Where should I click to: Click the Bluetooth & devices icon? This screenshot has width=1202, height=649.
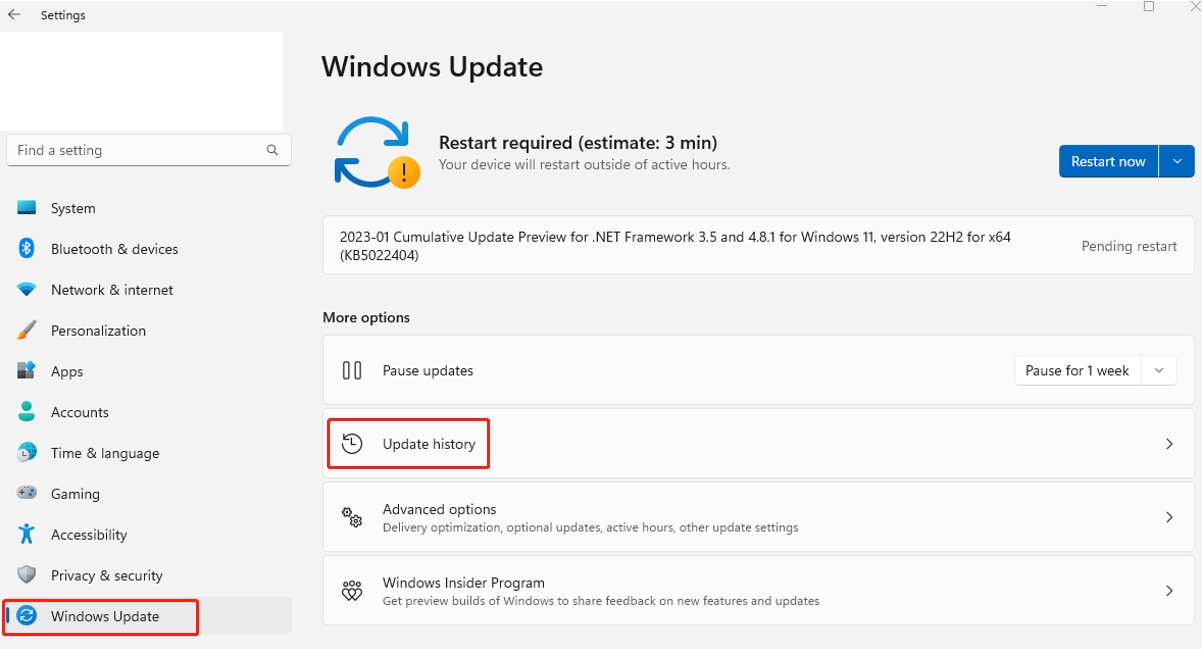[x=27, y=249]
